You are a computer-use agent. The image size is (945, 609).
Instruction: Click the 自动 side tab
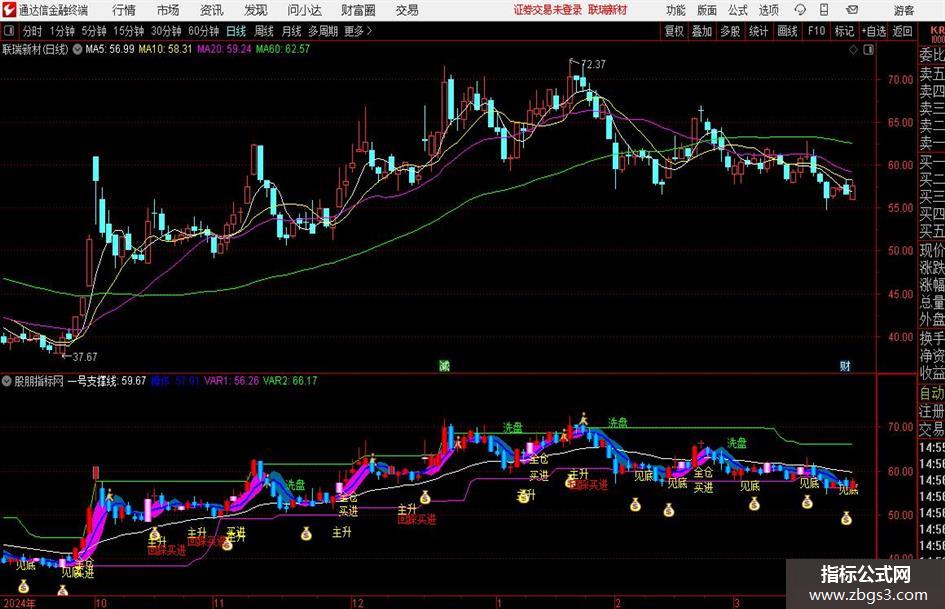pos(932,393)
